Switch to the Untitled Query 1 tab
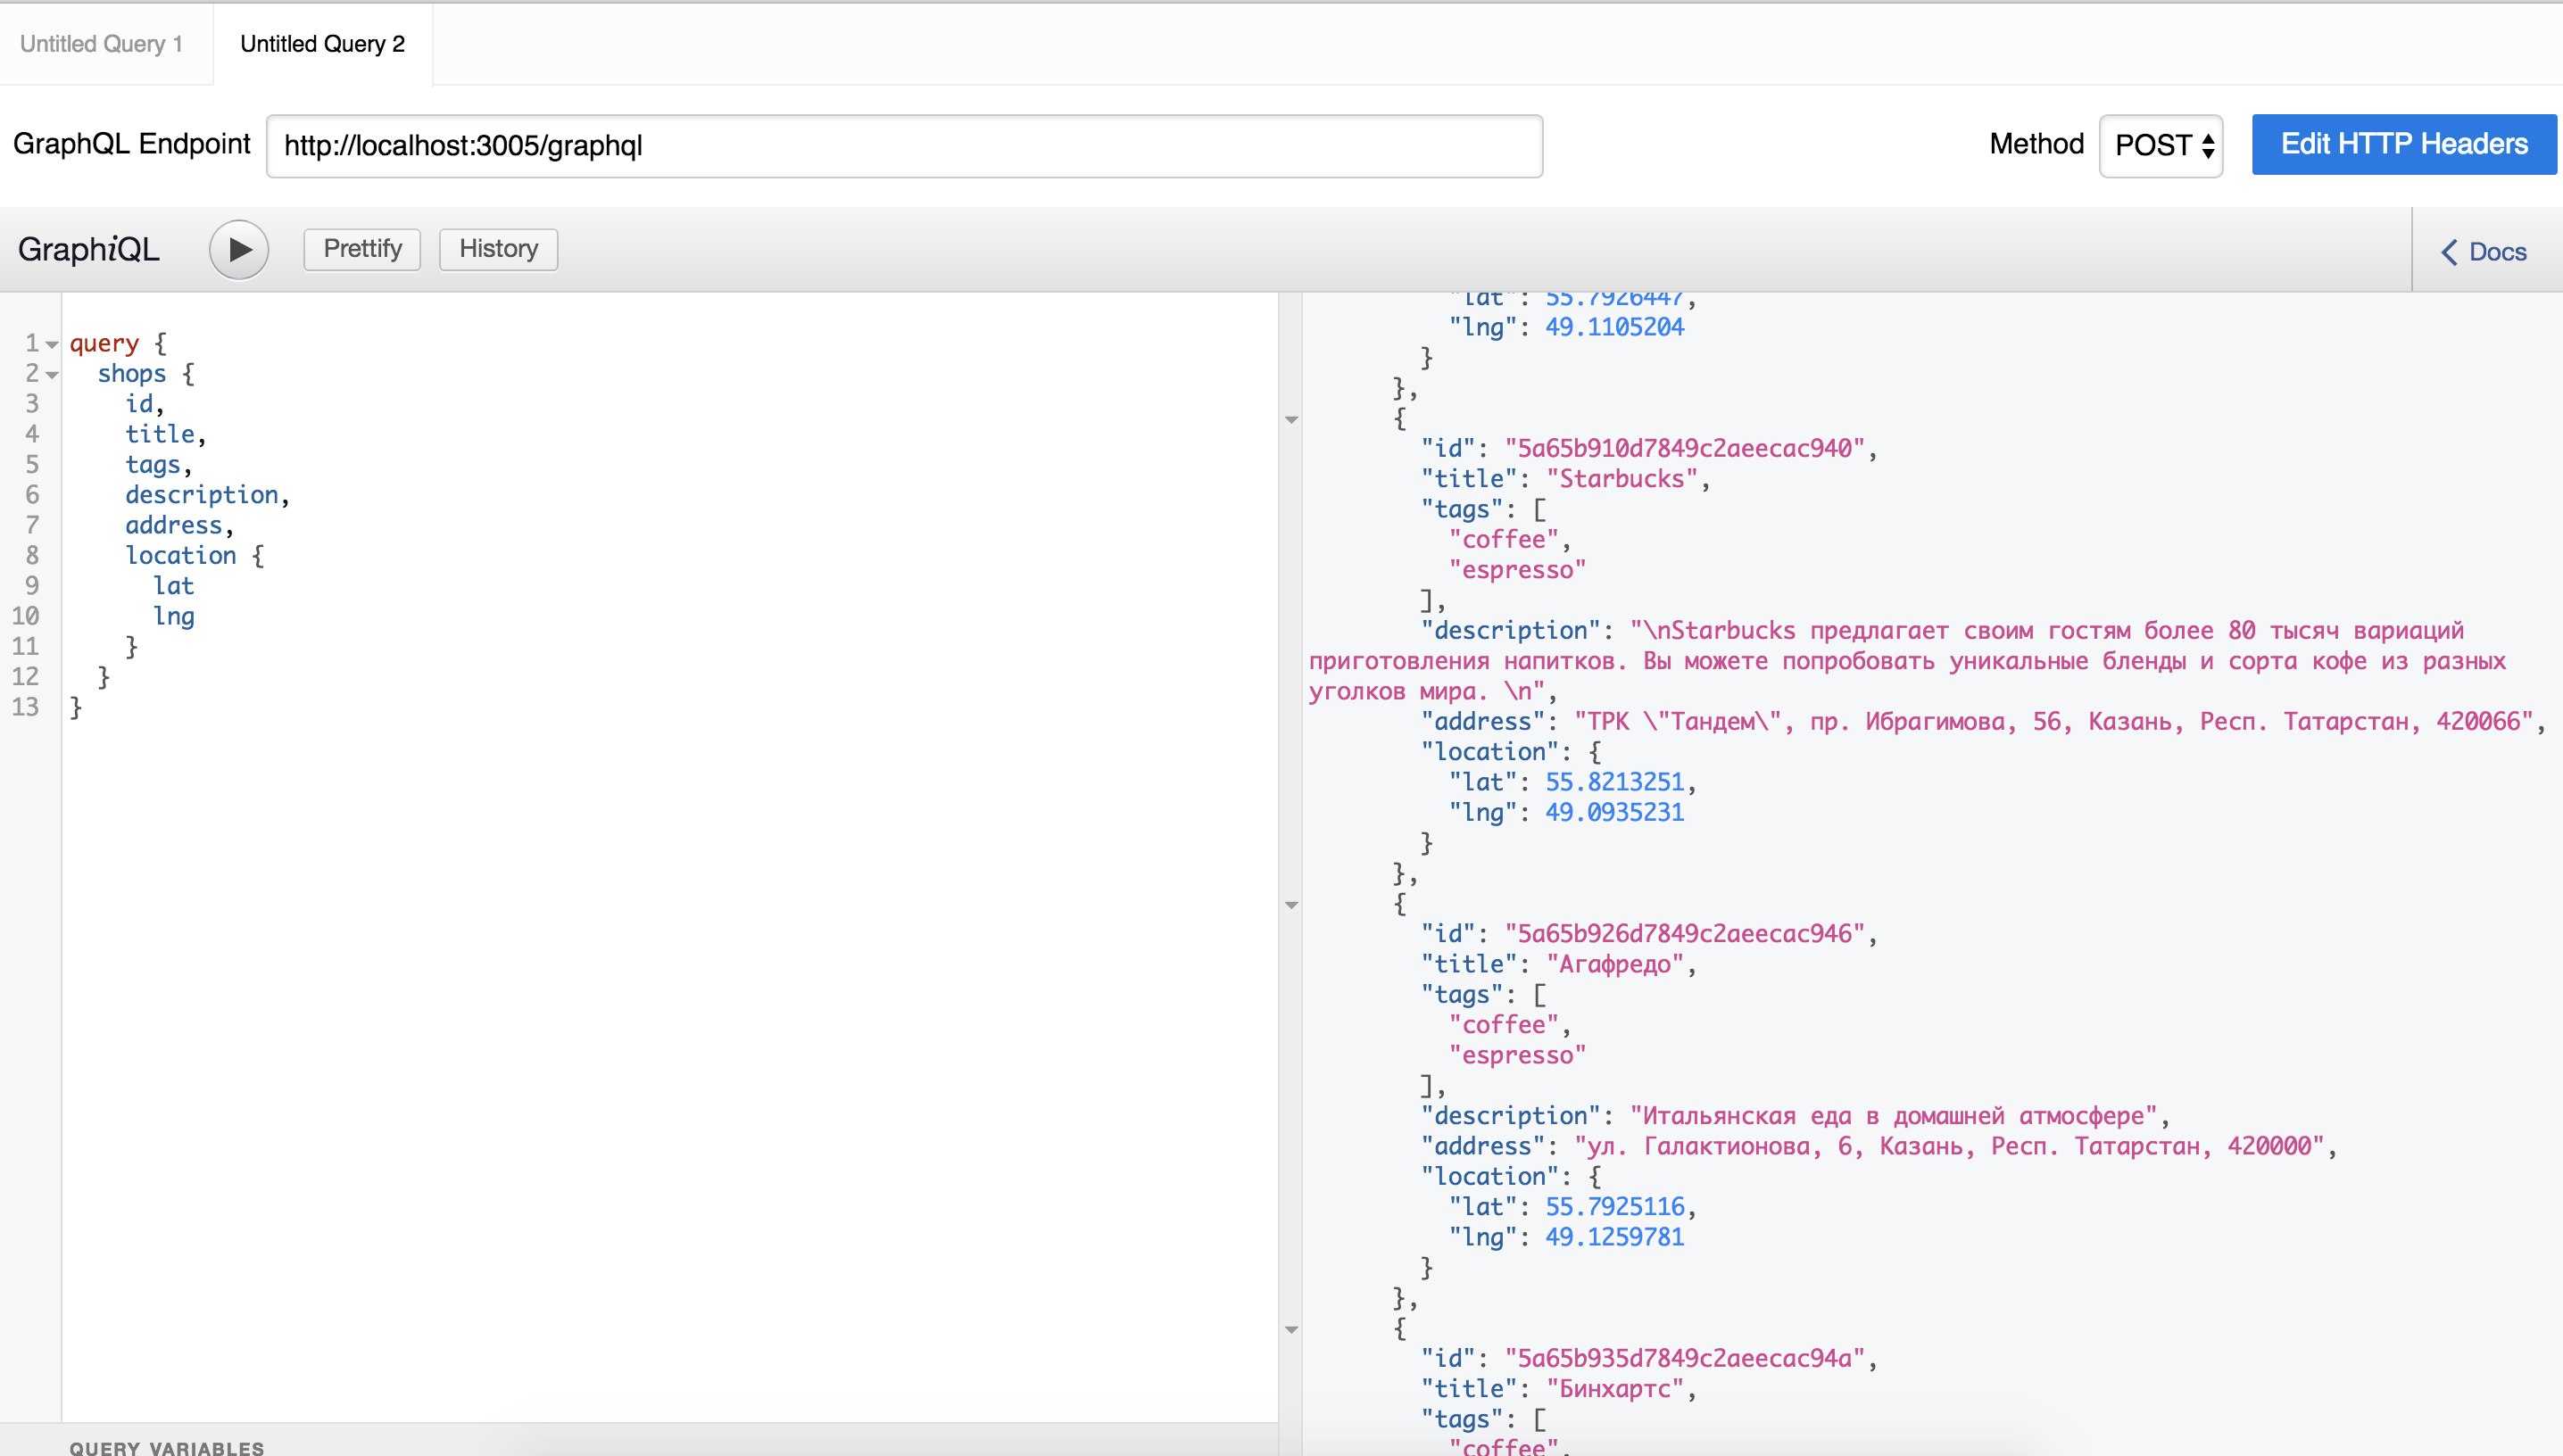 point(101,44)
